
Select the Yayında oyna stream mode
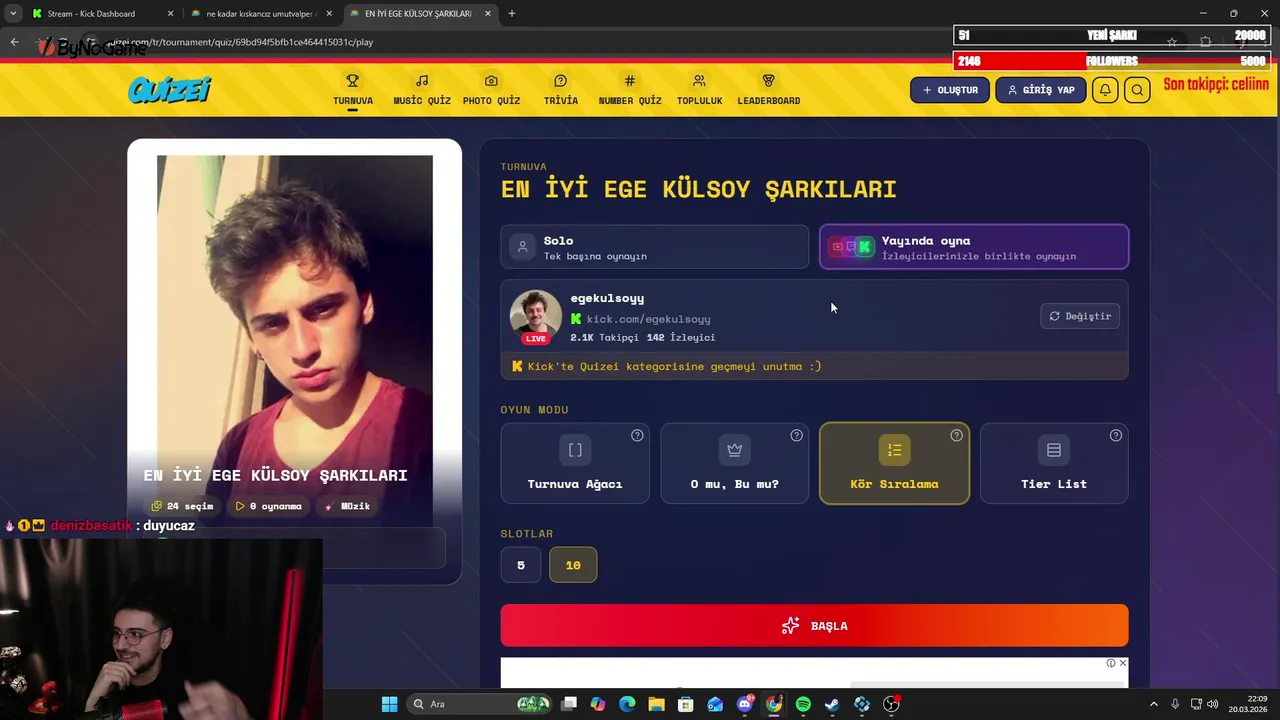(974, 247)
